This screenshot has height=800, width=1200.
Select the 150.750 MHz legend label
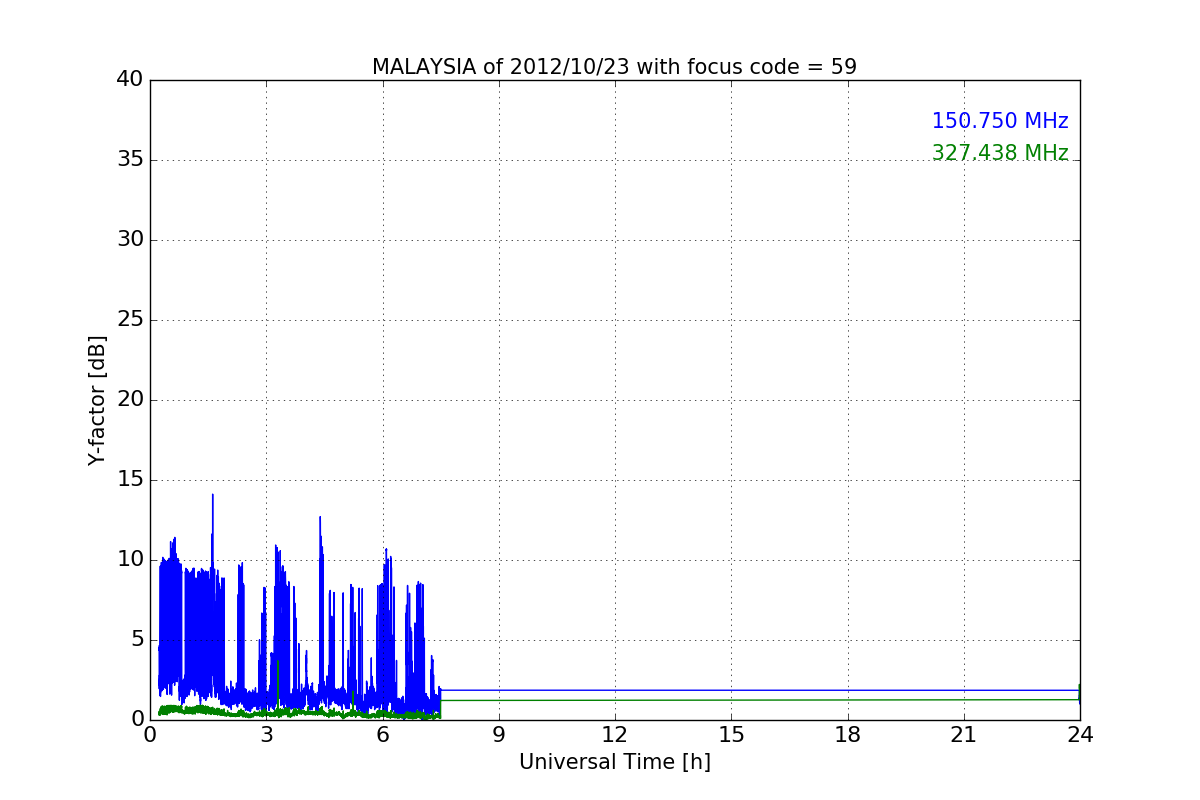[x=1000, y=121]
